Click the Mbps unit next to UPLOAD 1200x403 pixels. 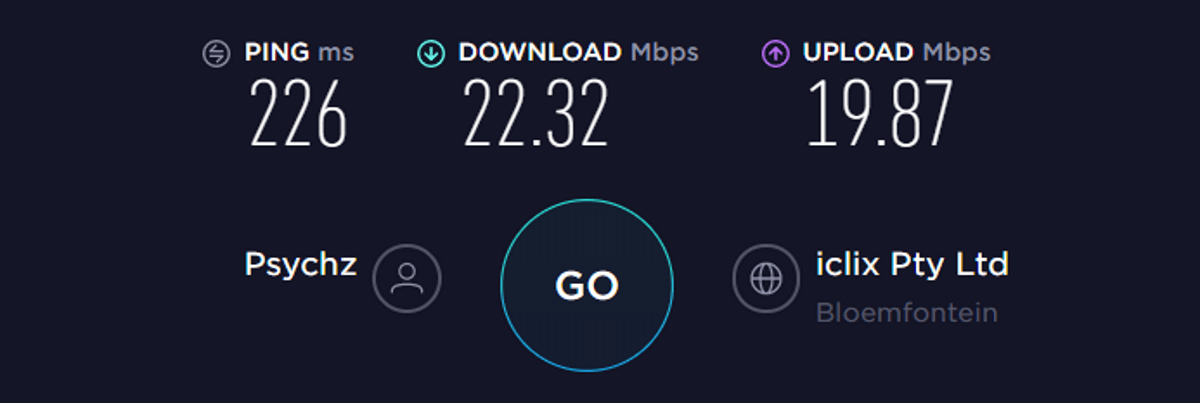(956, 53)
